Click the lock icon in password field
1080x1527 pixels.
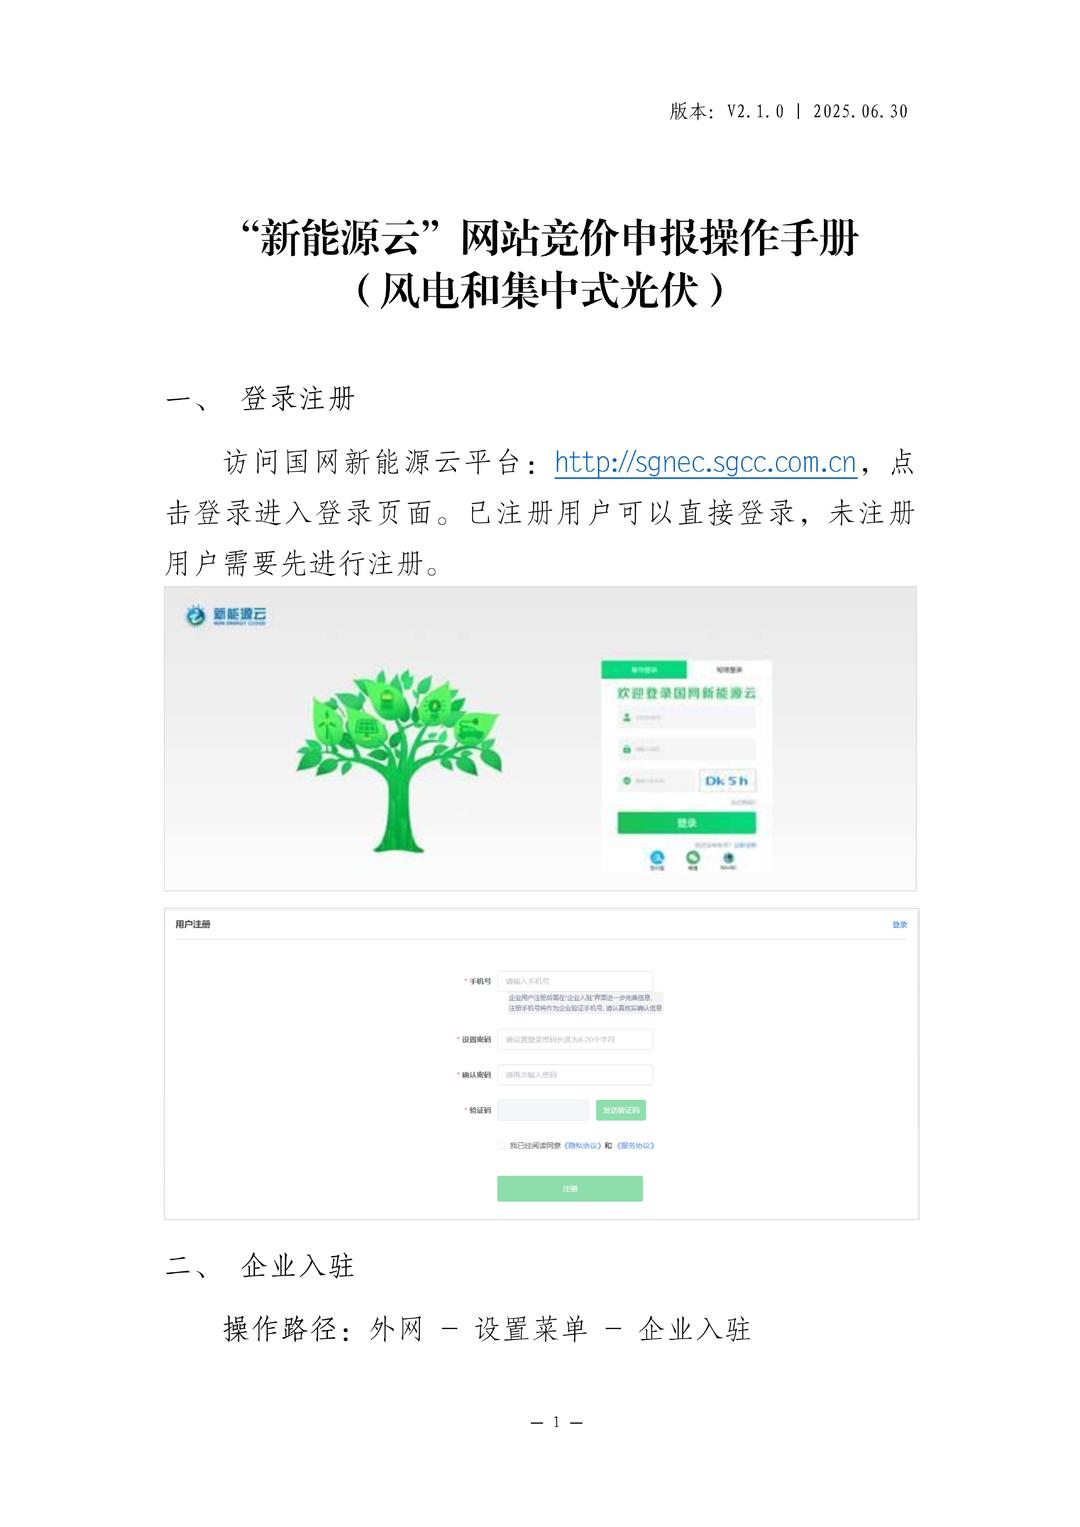pyautogui.click(x=627, y=749)
